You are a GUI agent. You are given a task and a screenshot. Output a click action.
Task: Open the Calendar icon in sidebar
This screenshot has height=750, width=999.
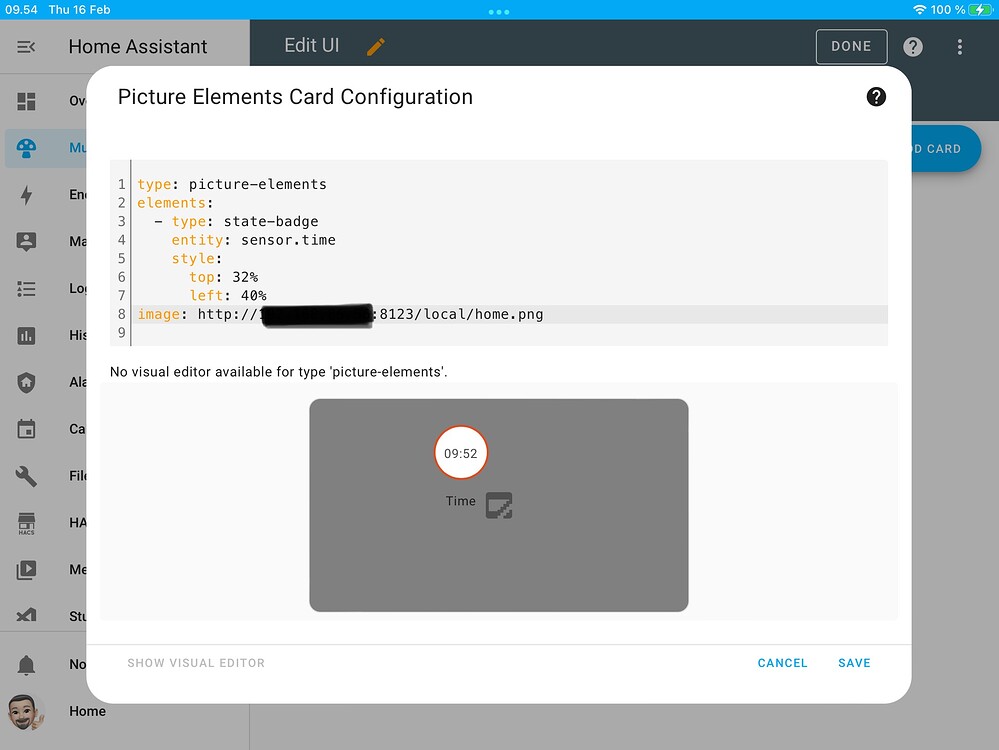[26, 429]
